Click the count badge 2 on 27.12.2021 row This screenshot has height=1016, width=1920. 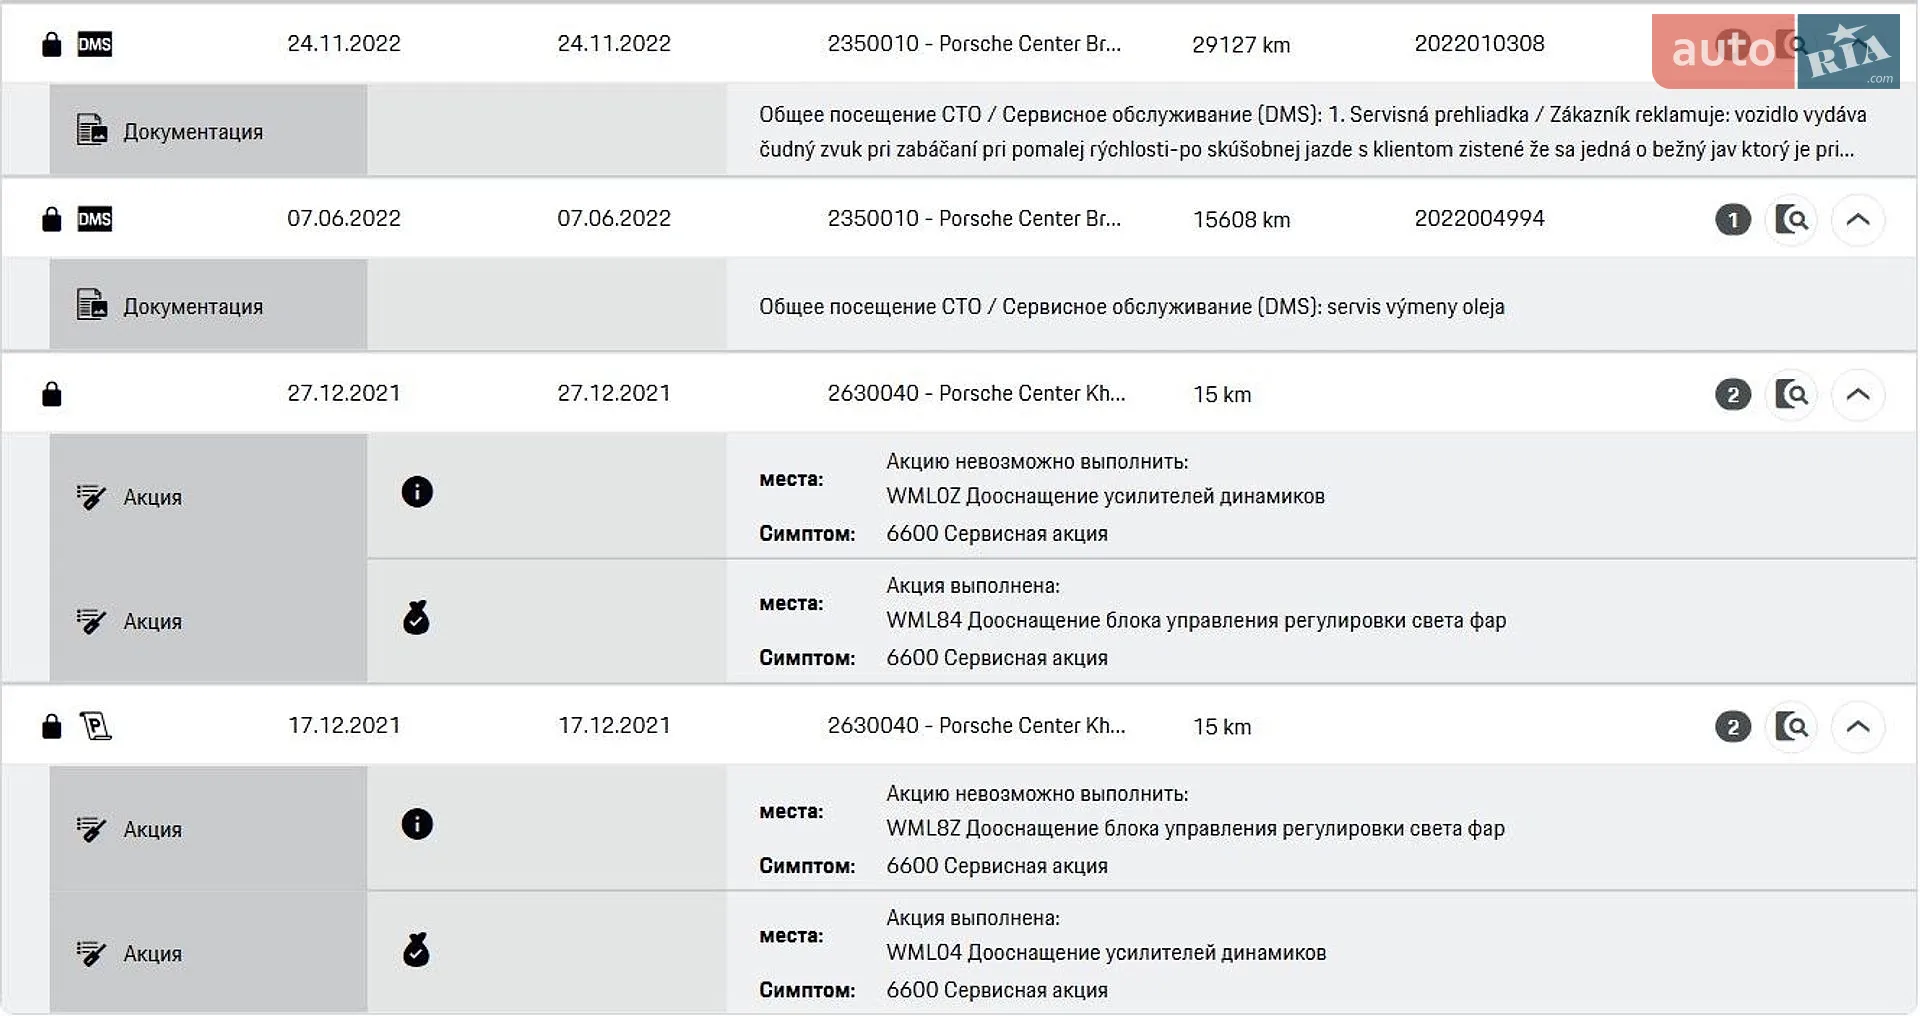1733,395
